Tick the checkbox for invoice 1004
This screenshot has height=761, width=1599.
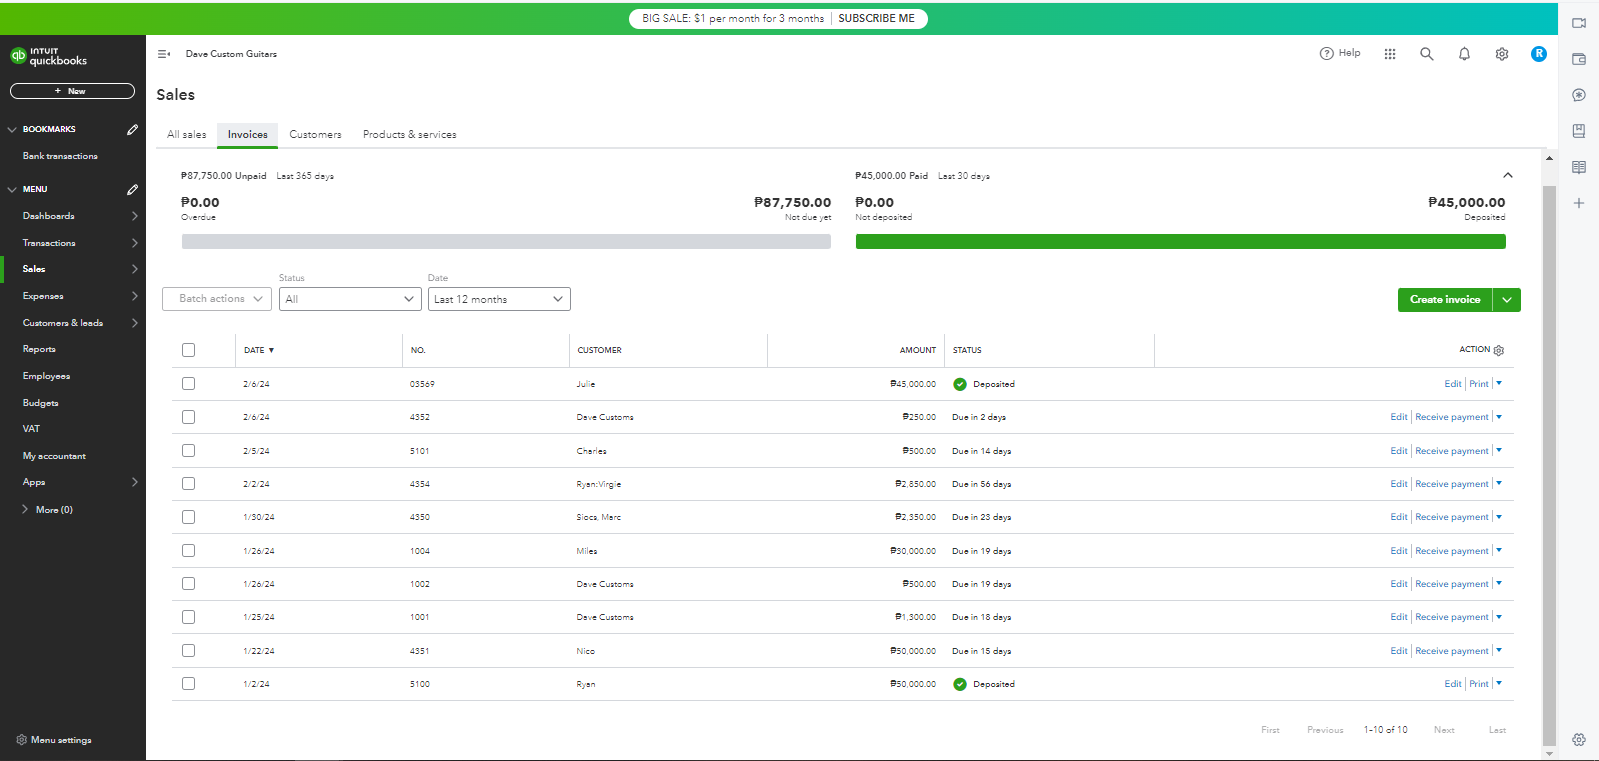click(189, 551)
